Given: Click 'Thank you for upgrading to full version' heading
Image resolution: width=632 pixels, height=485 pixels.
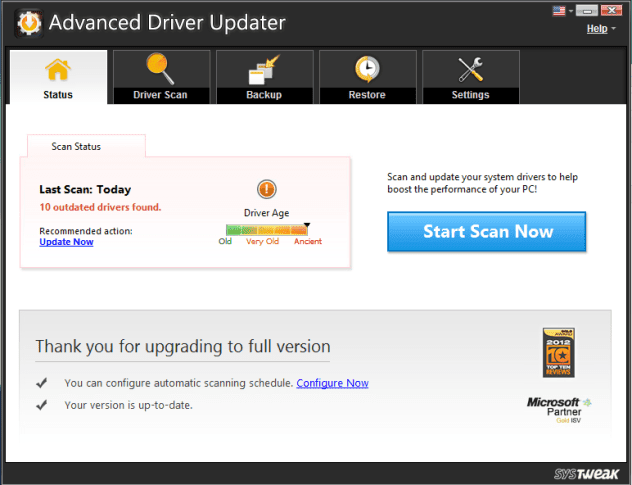Looking at the screenshot, I should [x=183, y=347].
